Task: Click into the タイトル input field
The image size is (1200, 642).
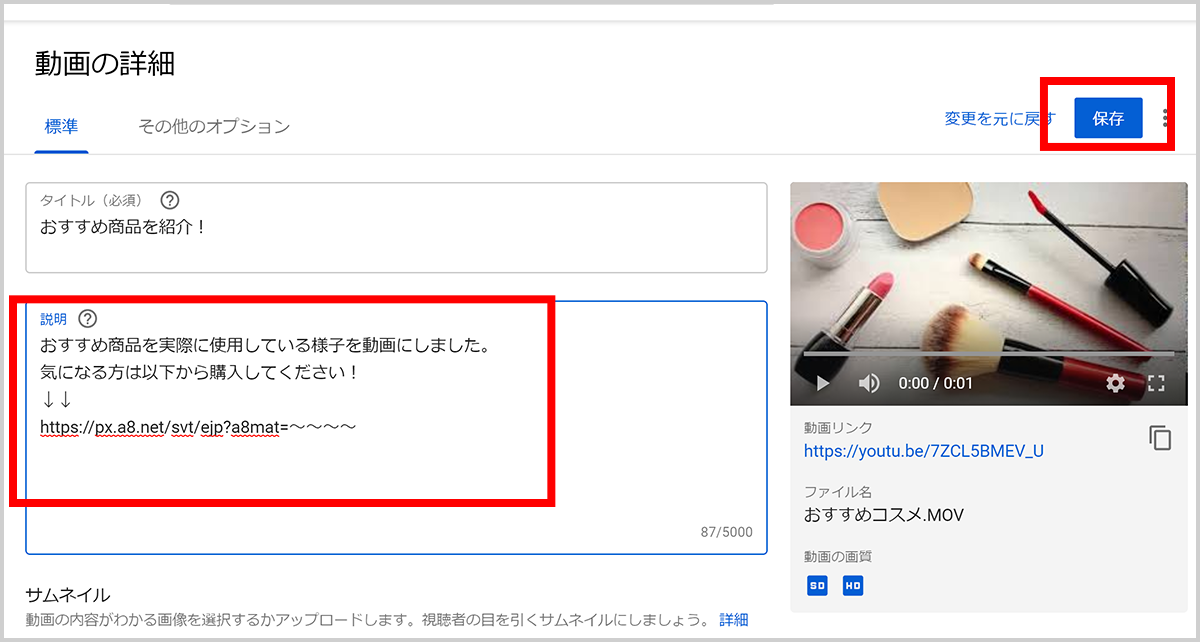Action: 396,228
